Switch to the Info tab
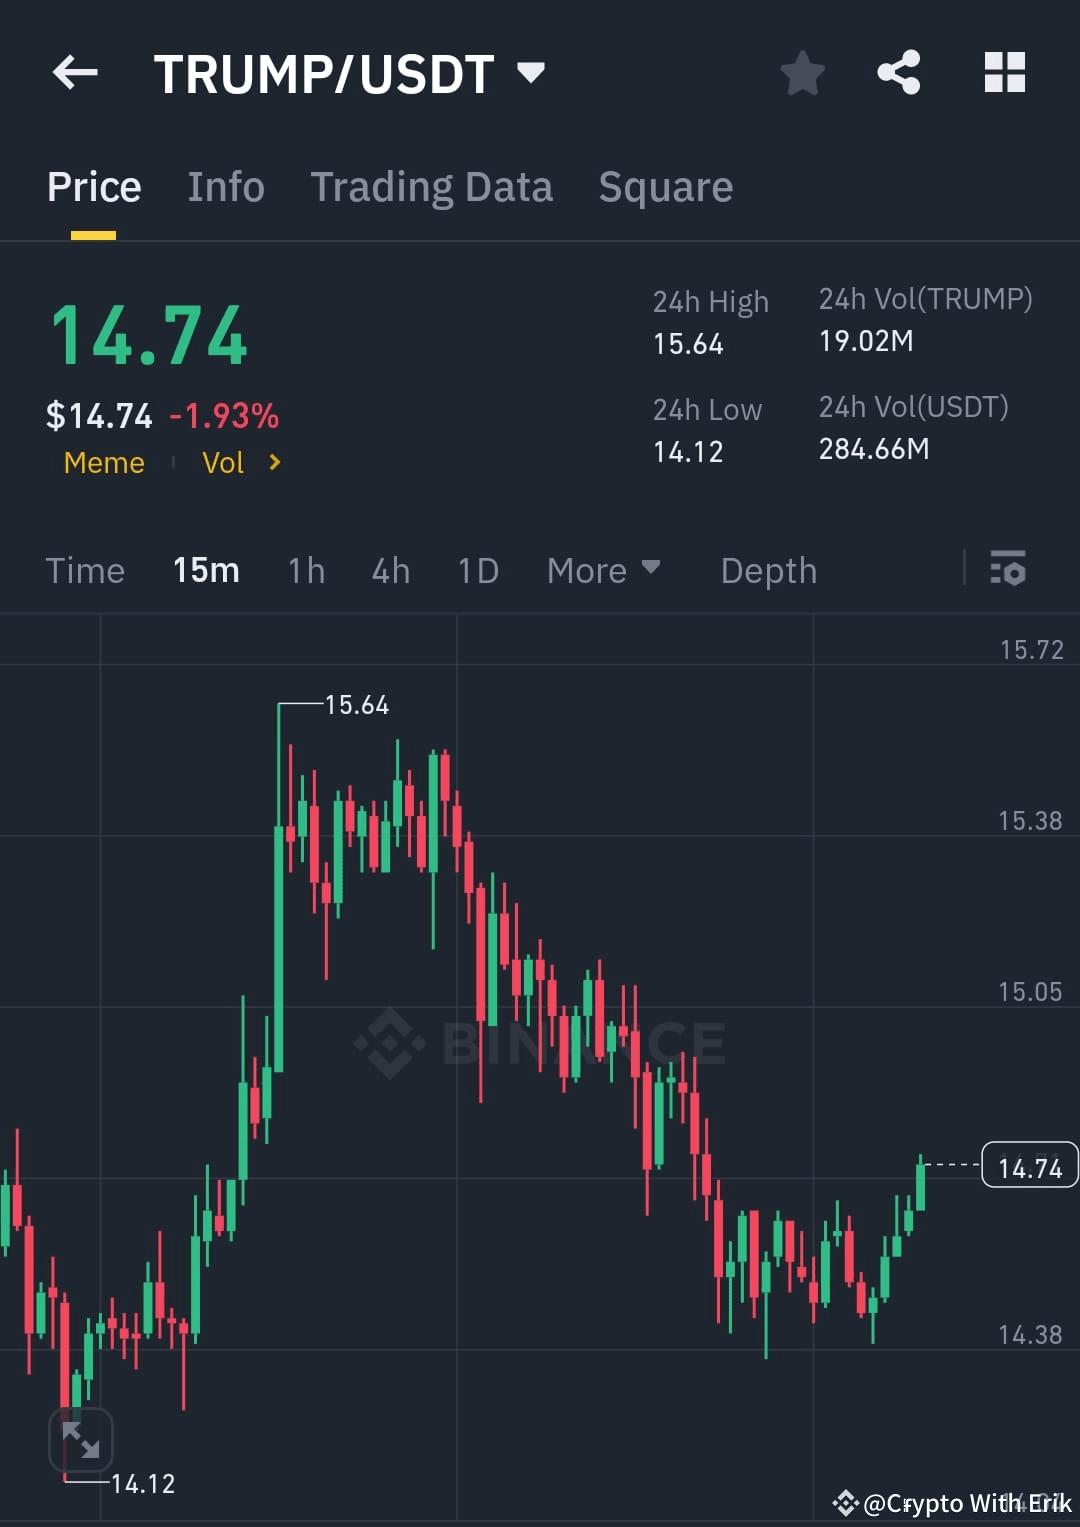 (x=226, y=186)
